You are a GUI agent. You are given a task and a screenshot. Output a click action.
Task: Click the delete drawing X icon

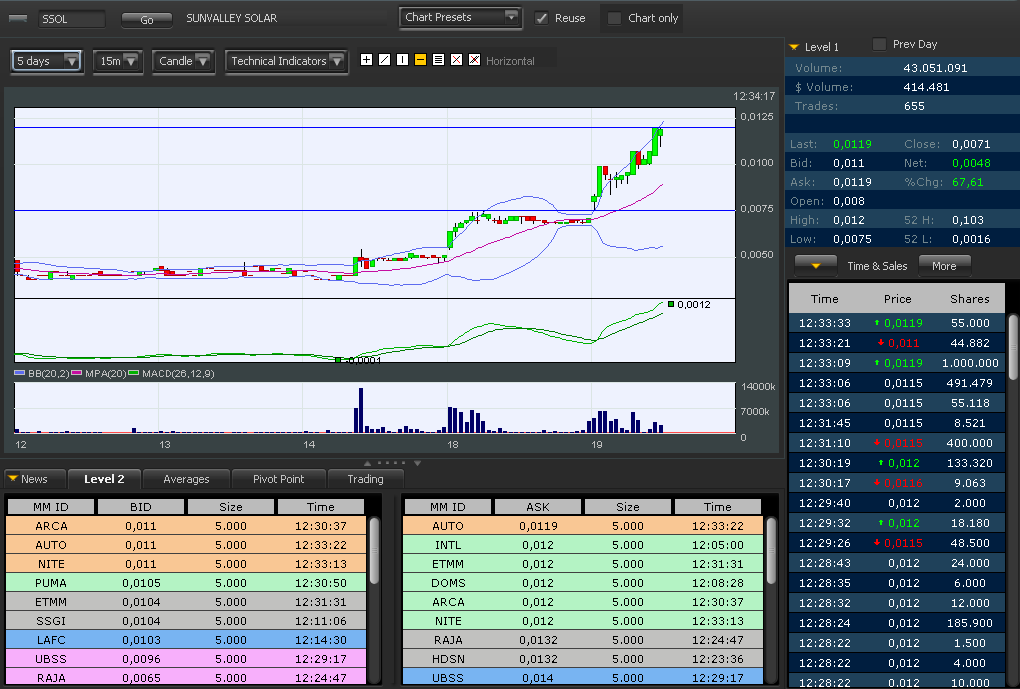point(456,60)
